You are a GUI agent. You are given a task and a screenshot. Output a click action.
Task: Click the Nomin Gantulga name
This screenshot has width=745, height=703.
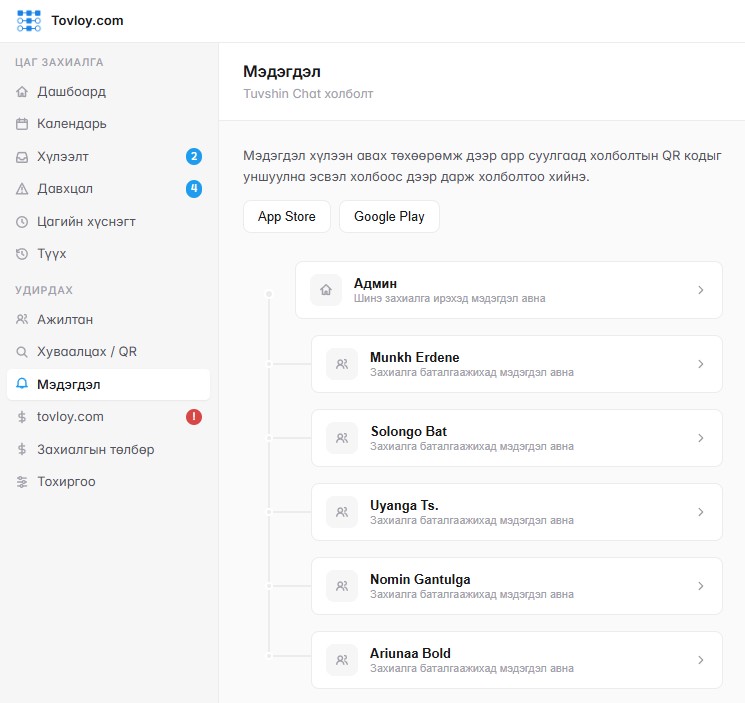click(x=420, y=580)
